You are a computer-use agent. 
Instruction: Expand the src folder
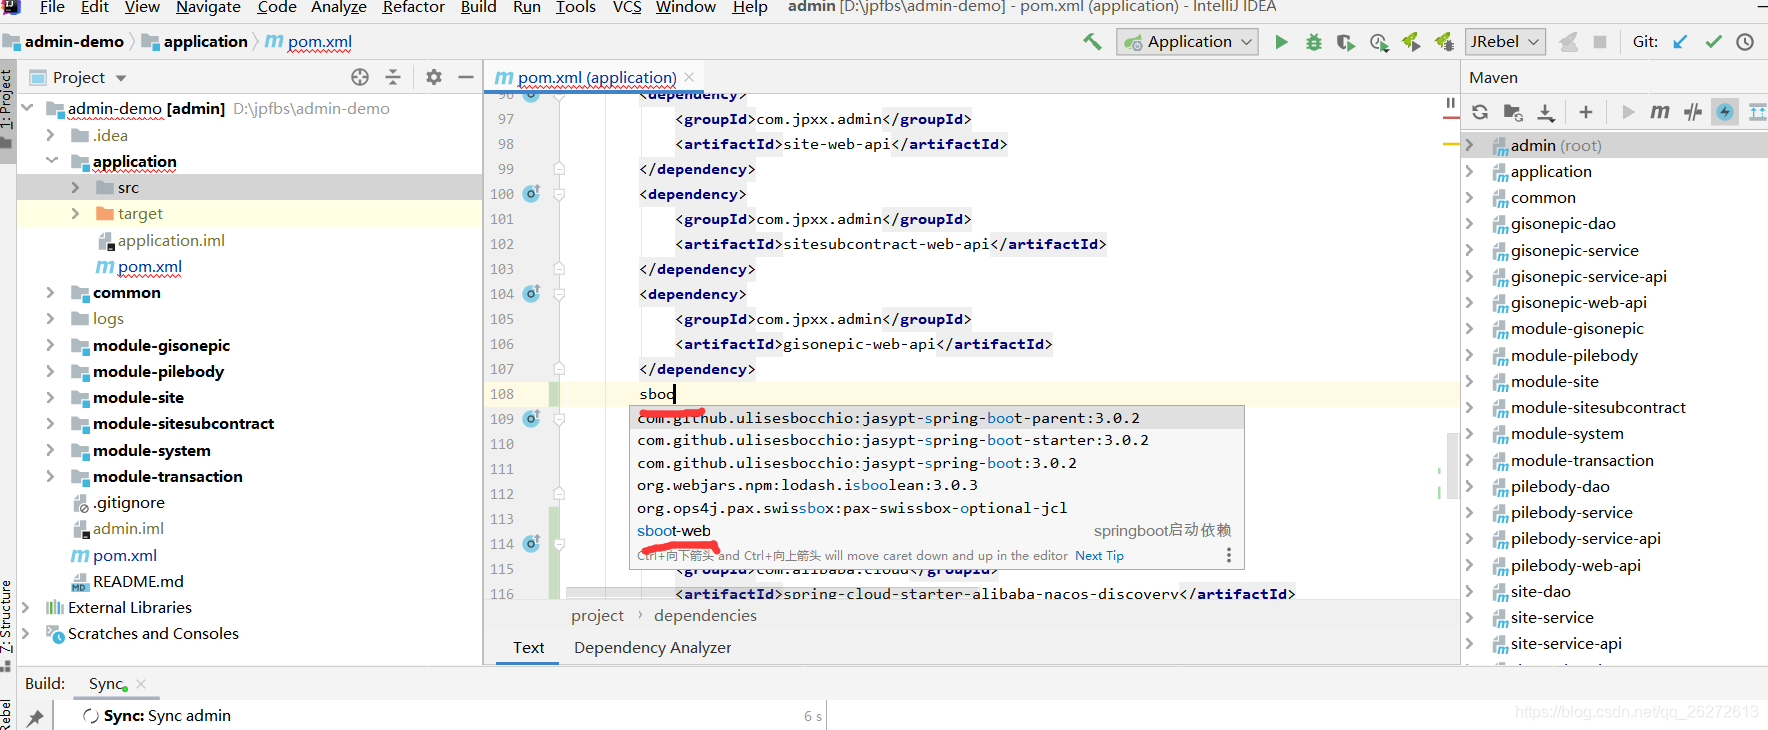(x=76, y=187)
